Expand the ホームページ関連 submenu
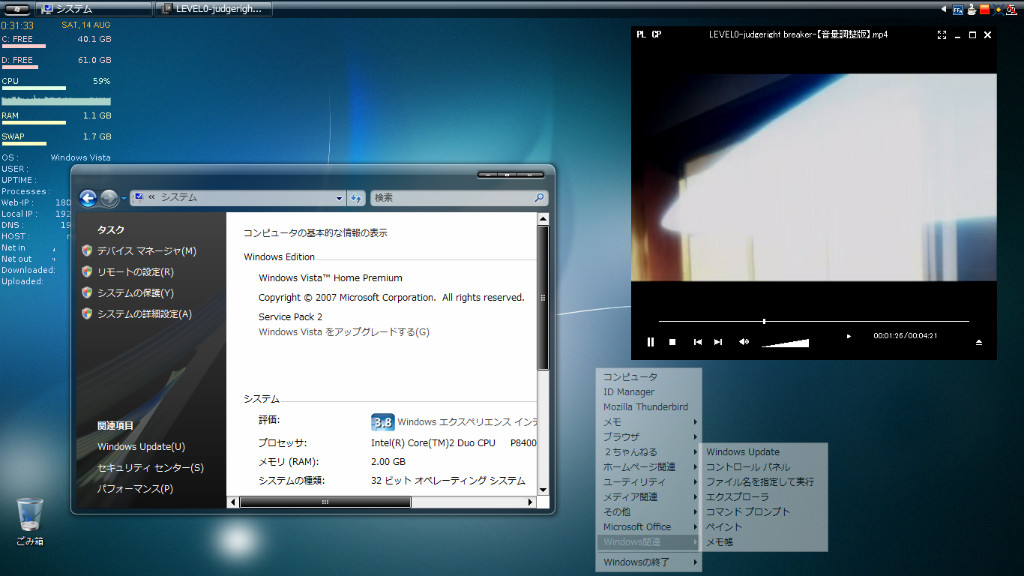1024x576 pixels. (649, 467)
